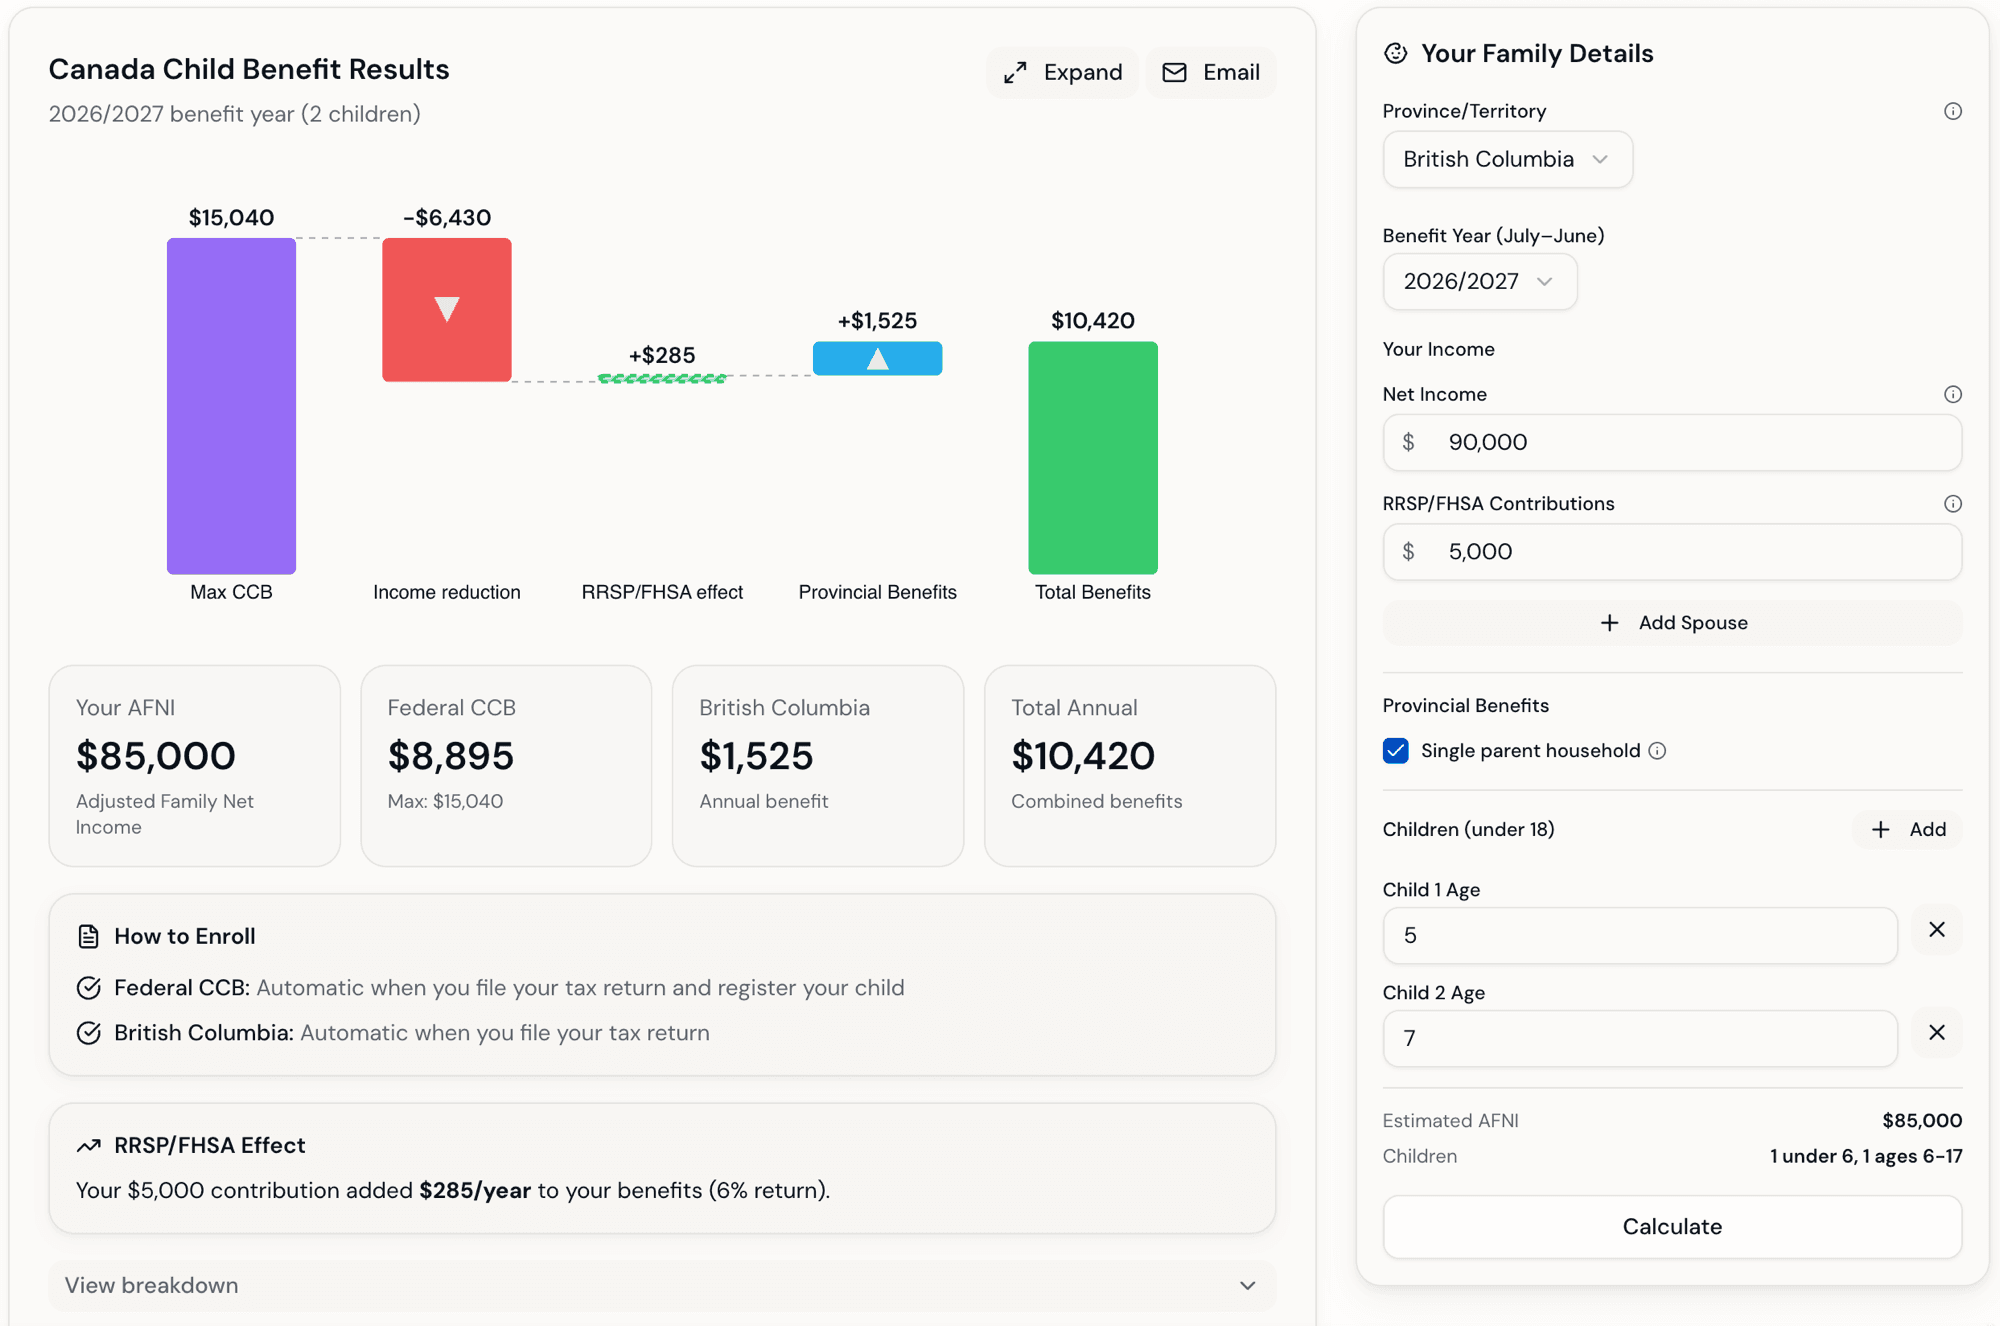Click the Federal CCB check-circle icon
Screen dimensions: 2000x1326
coord(89,988)
